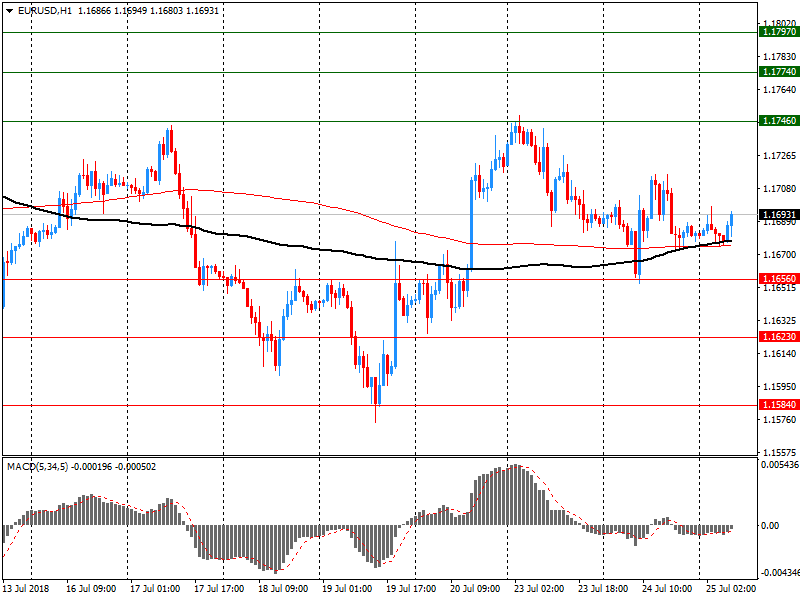Click the 1.17830 price scale value
The width and height of the screenshot is (800, 600).
[x=780, y=57]
